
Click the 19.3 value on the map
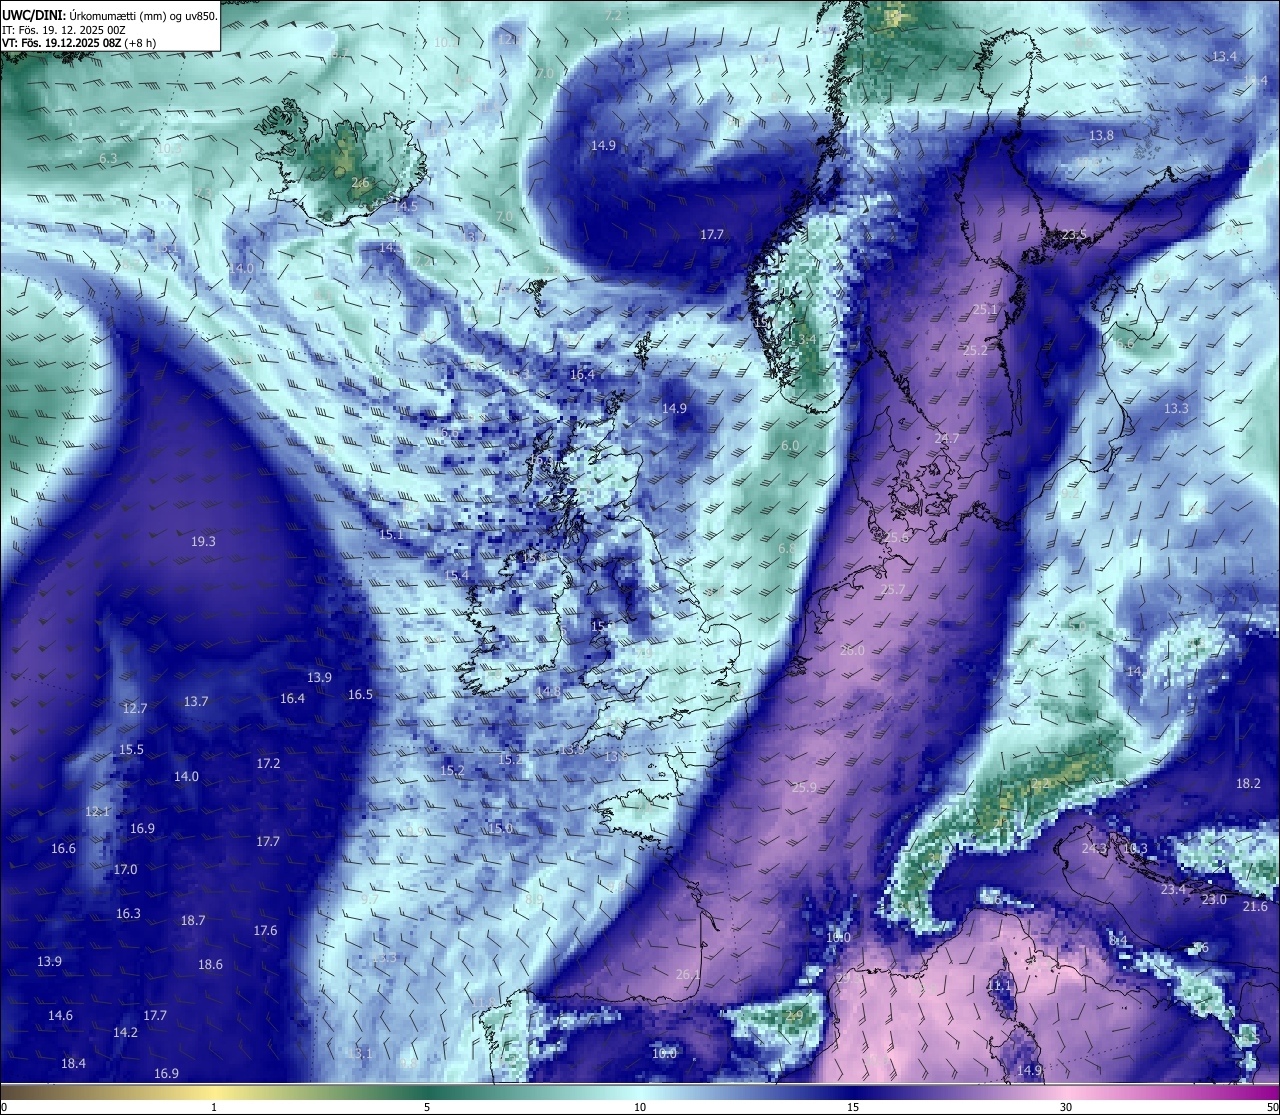tap(203, 541)
